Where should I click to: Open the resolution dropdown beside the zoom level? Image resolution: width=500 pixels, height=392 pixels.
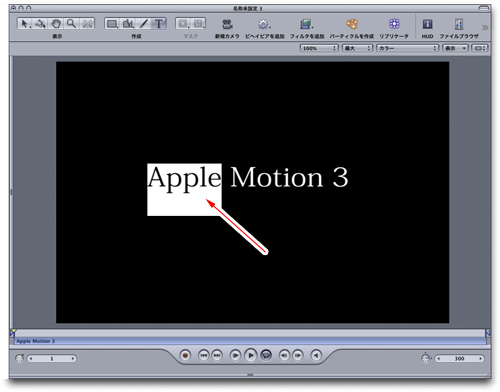357,48
